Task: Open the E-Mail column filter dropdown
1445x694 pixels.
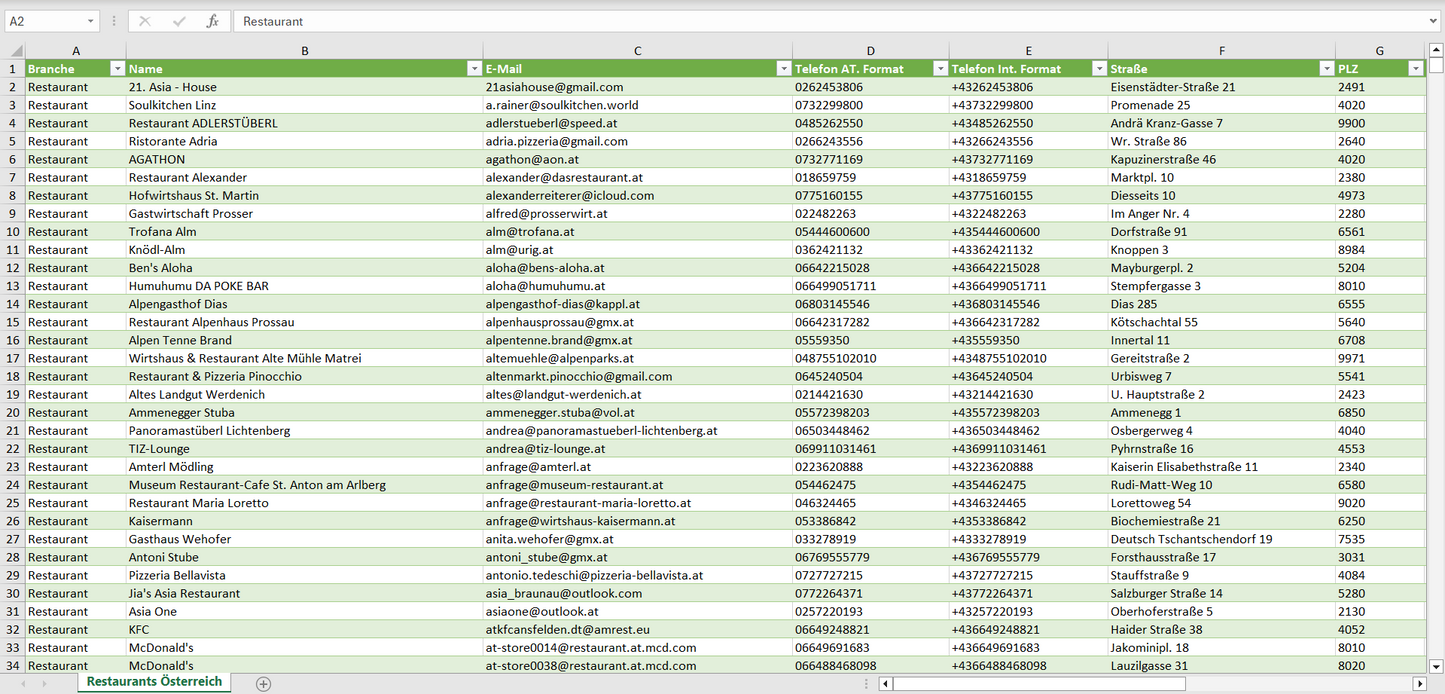Action: [x=783, y=69]
